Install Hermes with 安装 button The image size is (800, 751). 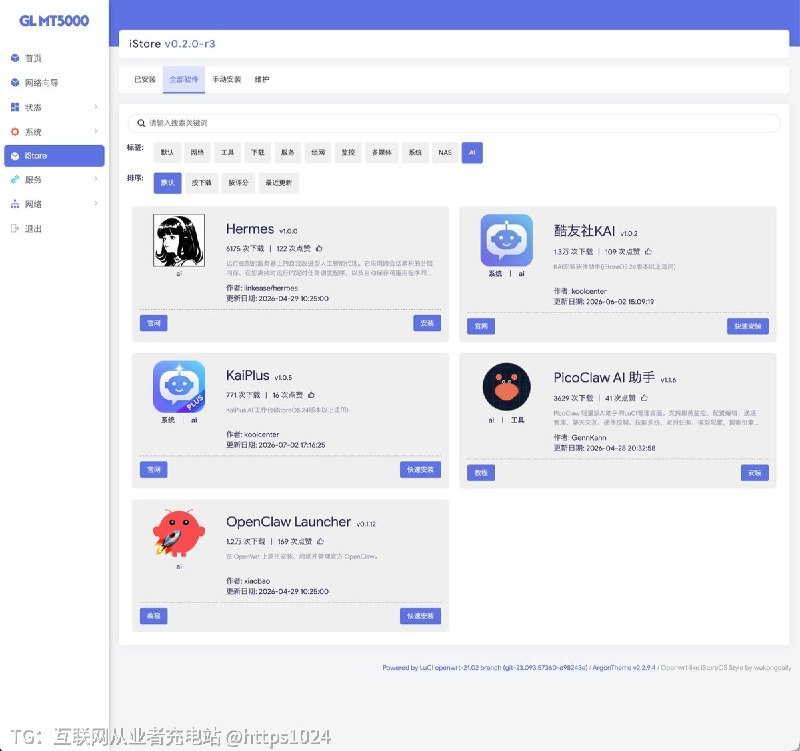pos(427,323)
